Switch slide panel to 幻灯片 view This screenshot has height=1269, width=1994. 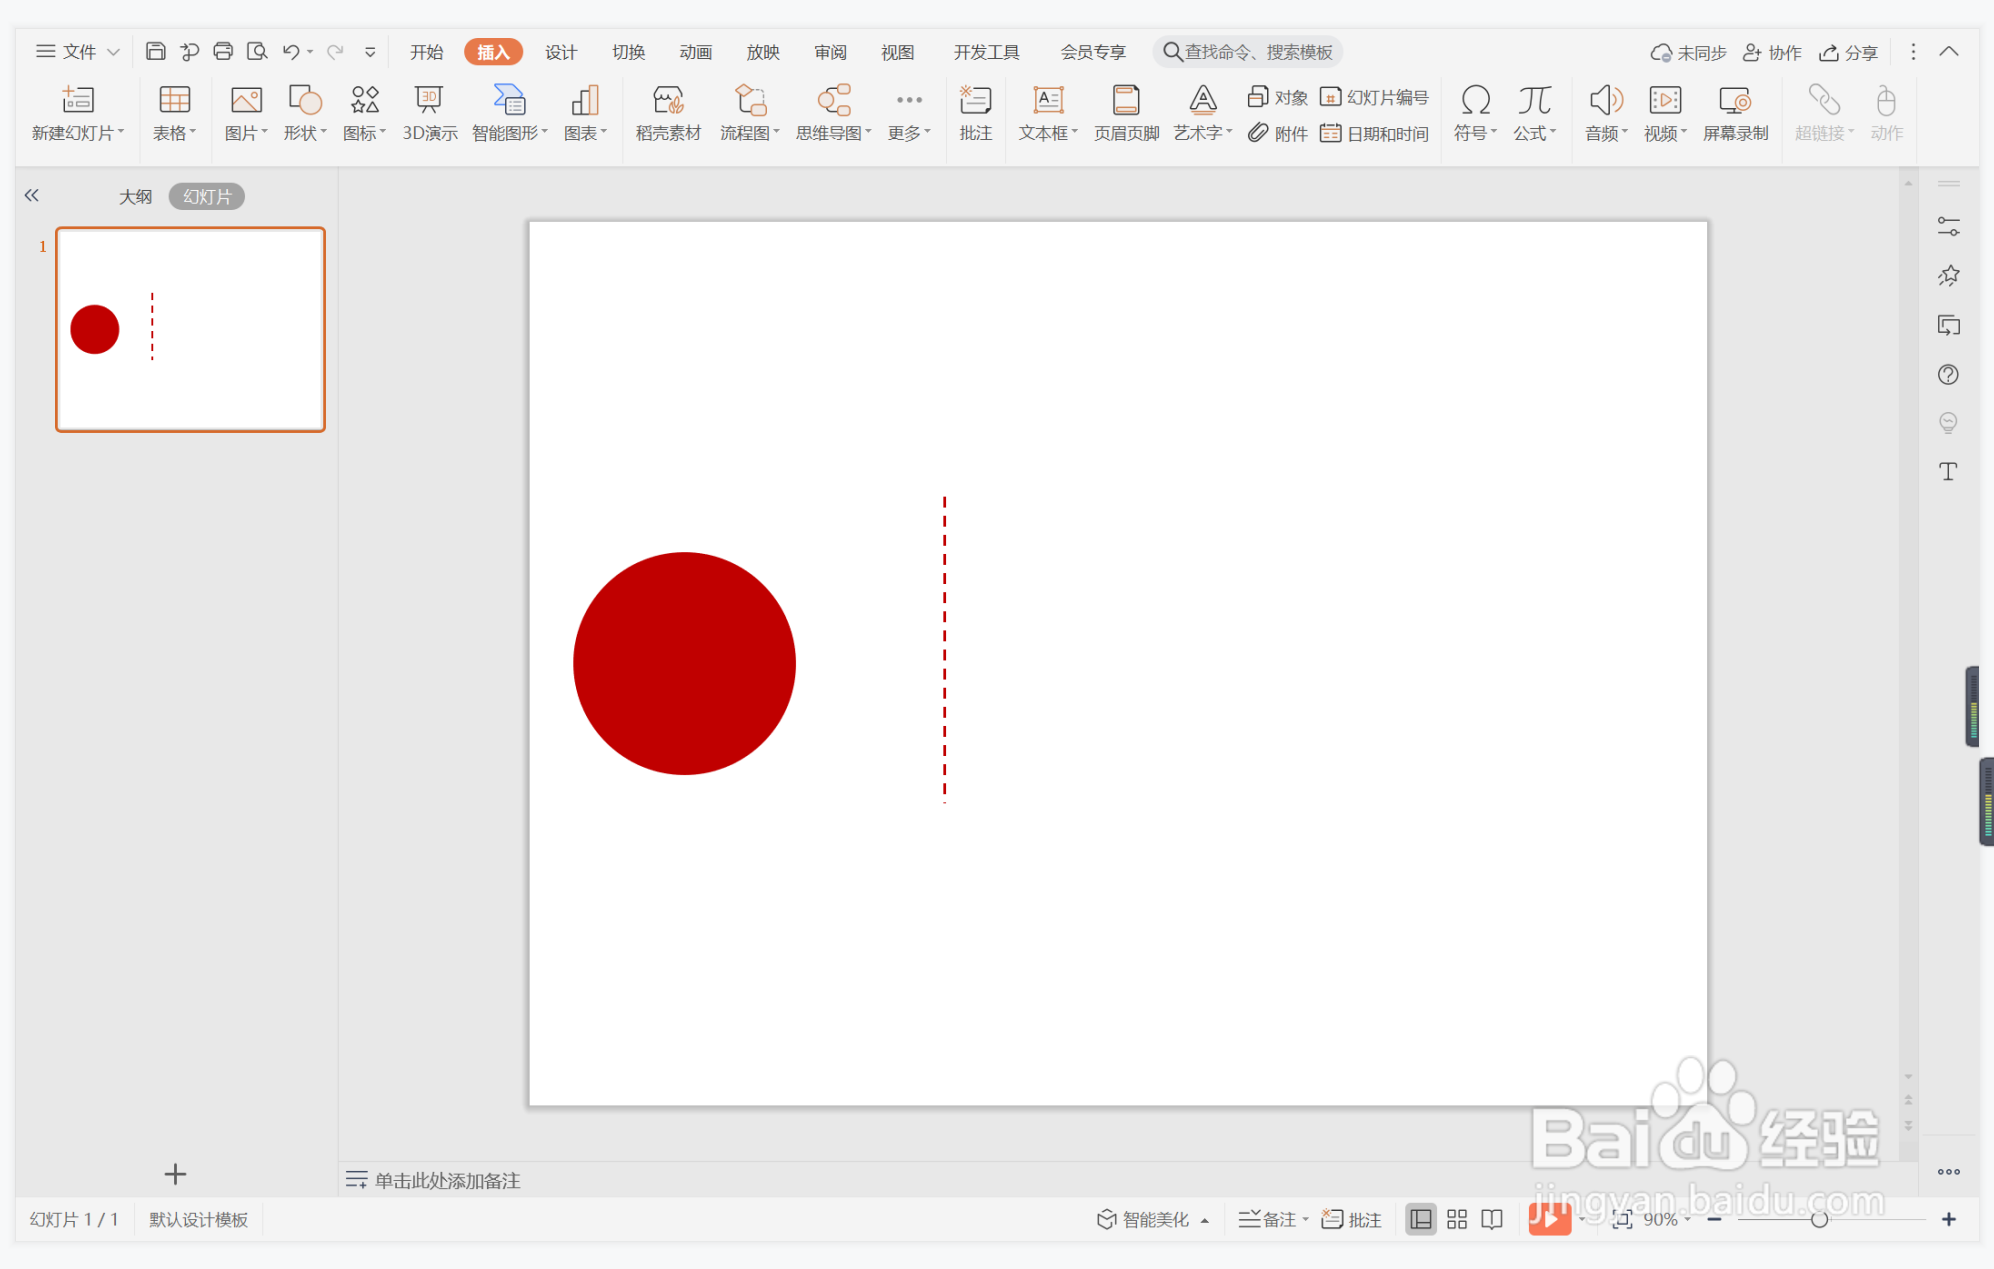point(207,197)
